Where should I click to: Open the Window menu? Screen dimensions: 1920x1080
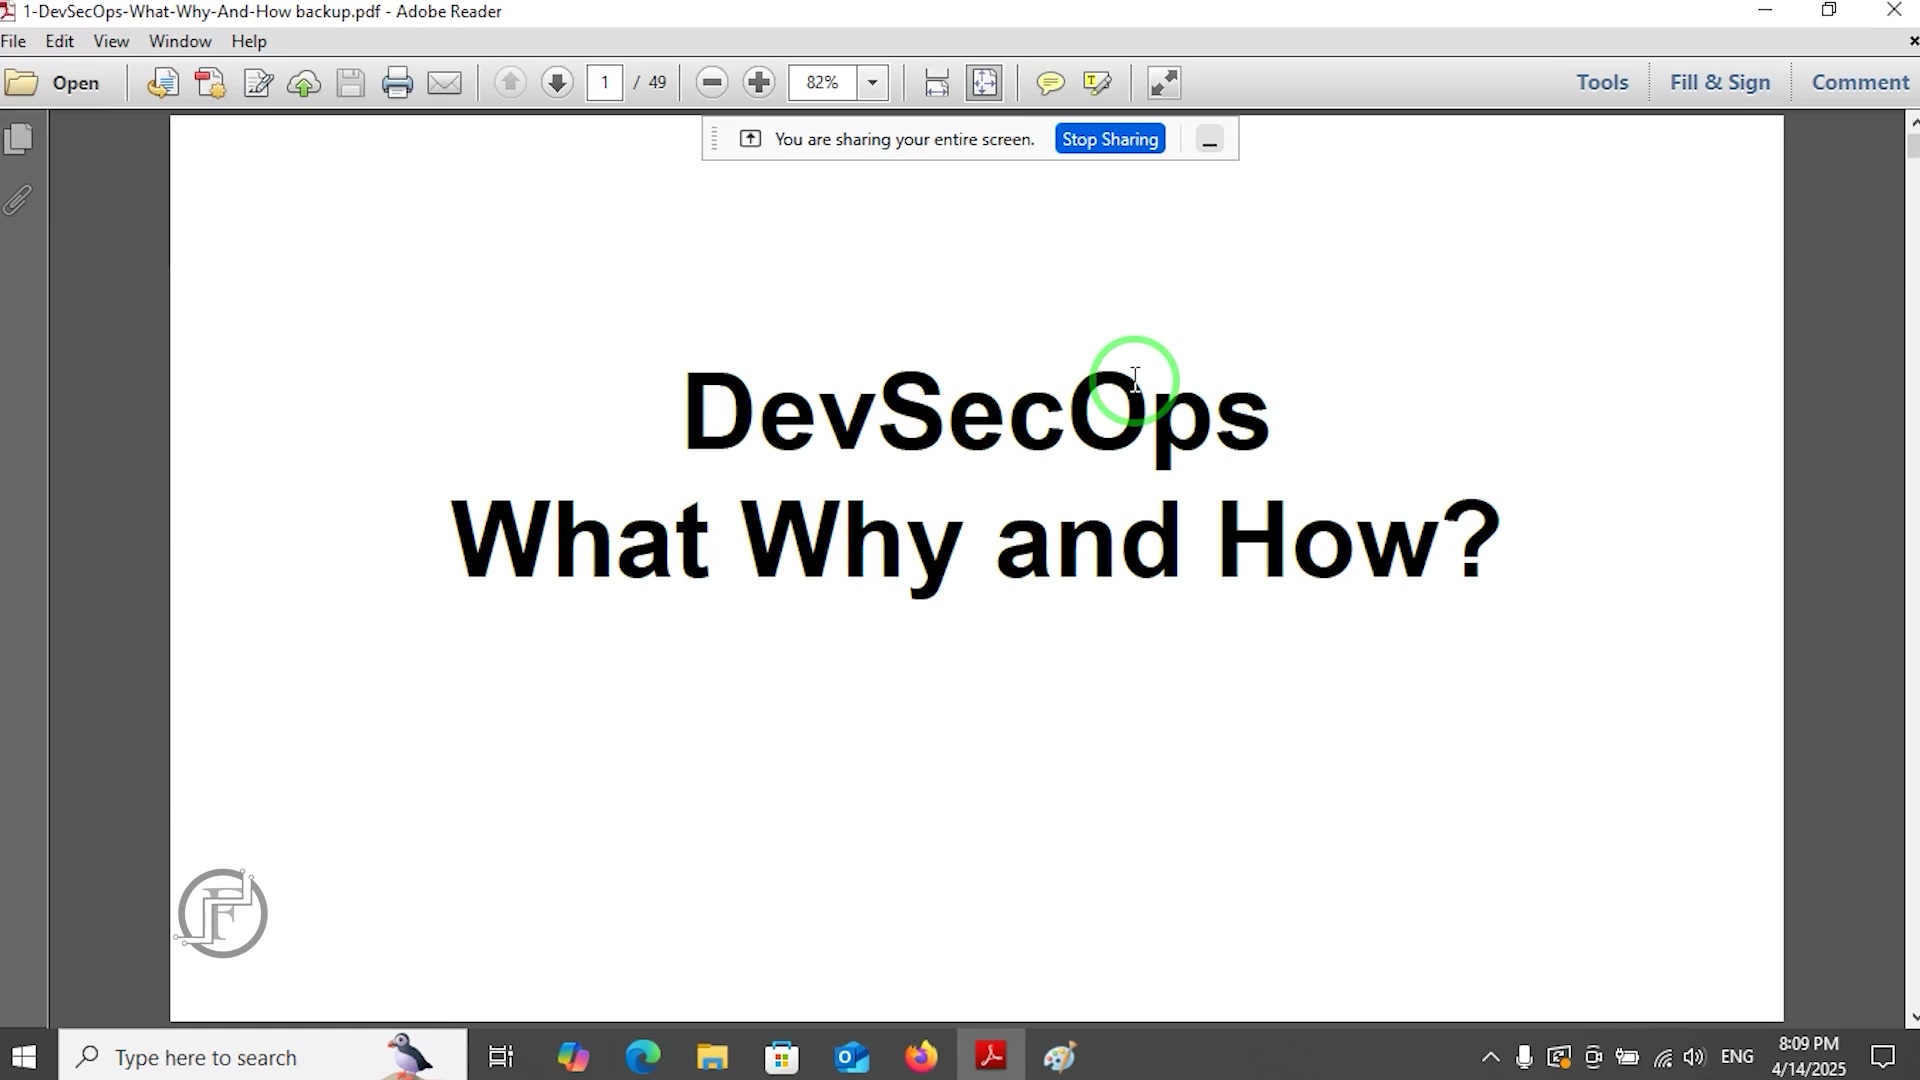click(180, 41)
